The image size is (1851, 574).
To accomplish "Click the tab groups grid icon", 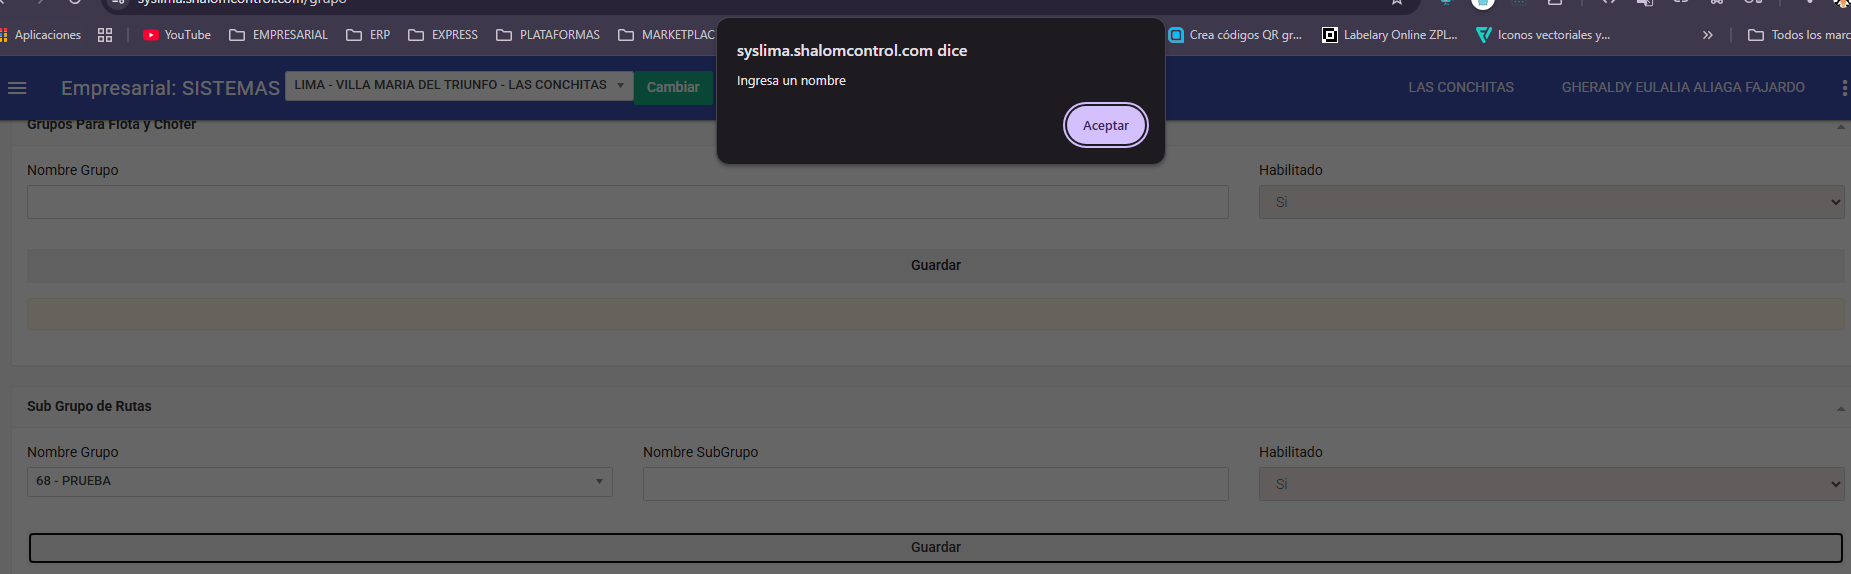I will [105, 35].
